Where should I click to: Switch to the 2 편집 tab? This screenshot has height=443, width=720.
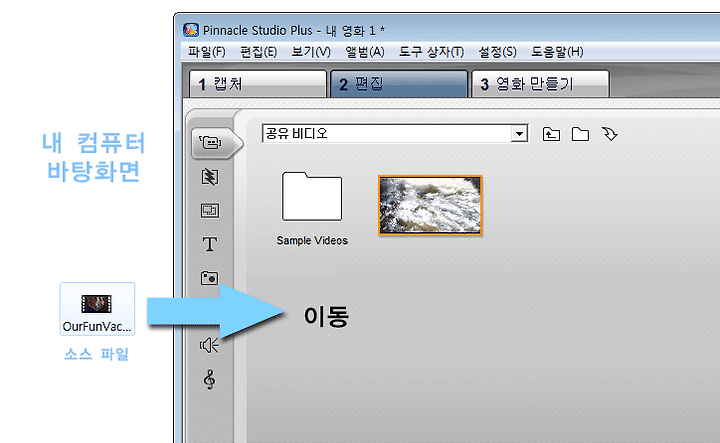point(399,84)
